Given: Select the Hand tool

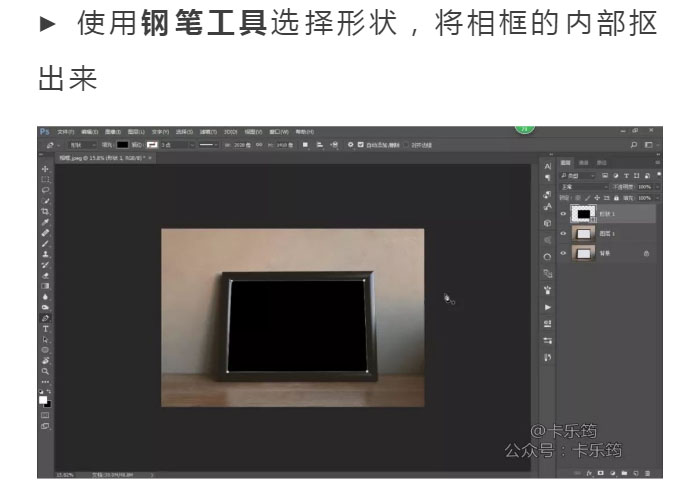Looking at the screenshot, I should (45, 361).
